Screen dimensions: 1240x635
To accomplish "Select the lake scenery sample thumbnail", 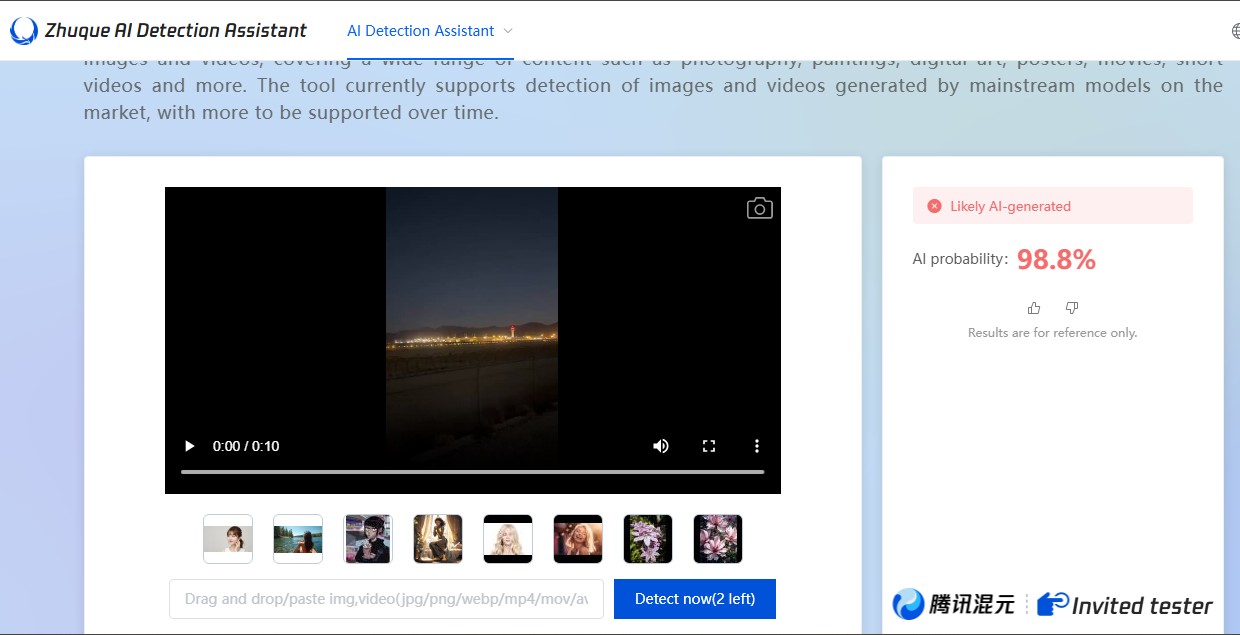I will point(298,539).
